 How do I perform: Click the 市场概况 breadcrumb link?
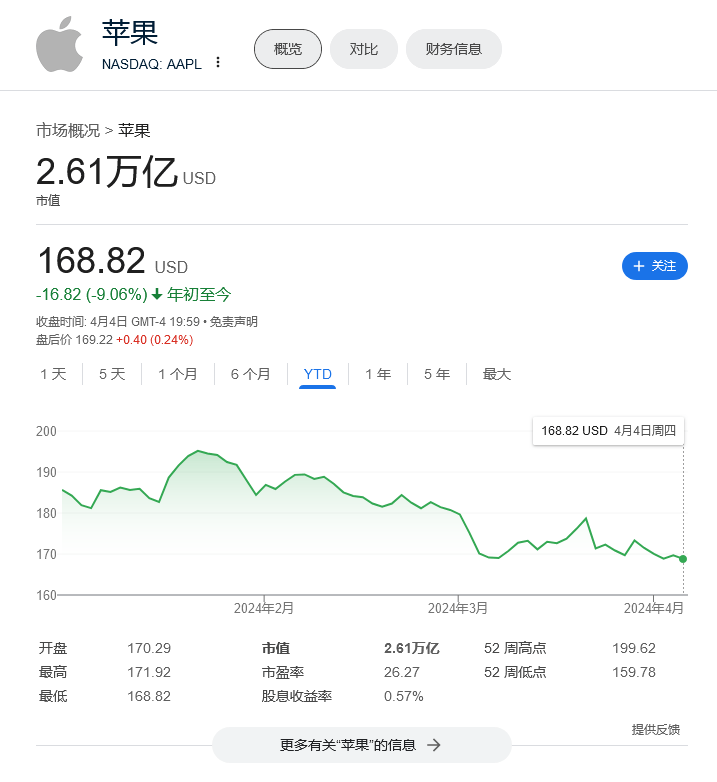point(68,131)
